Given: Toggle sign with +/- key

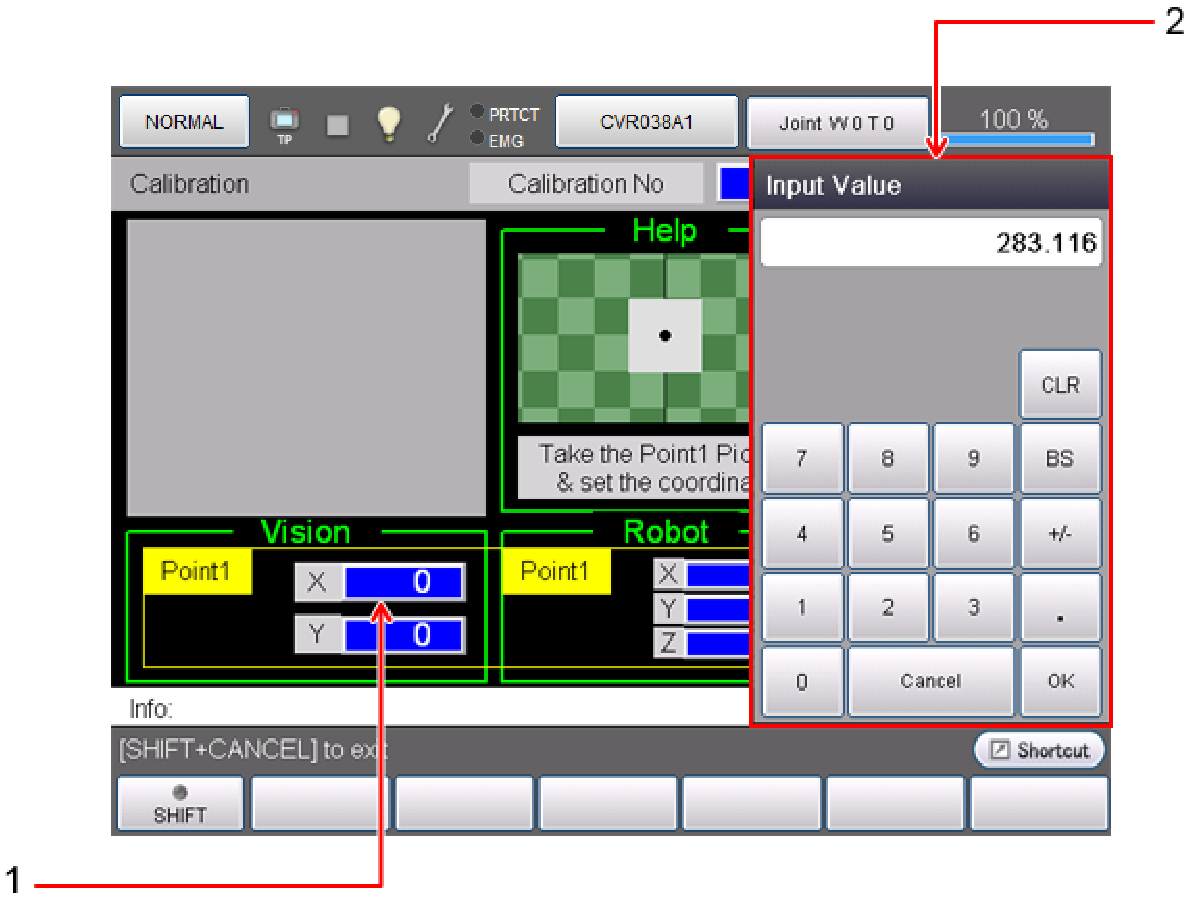Looking at the screenshot, I should (x=1060, y=533).
